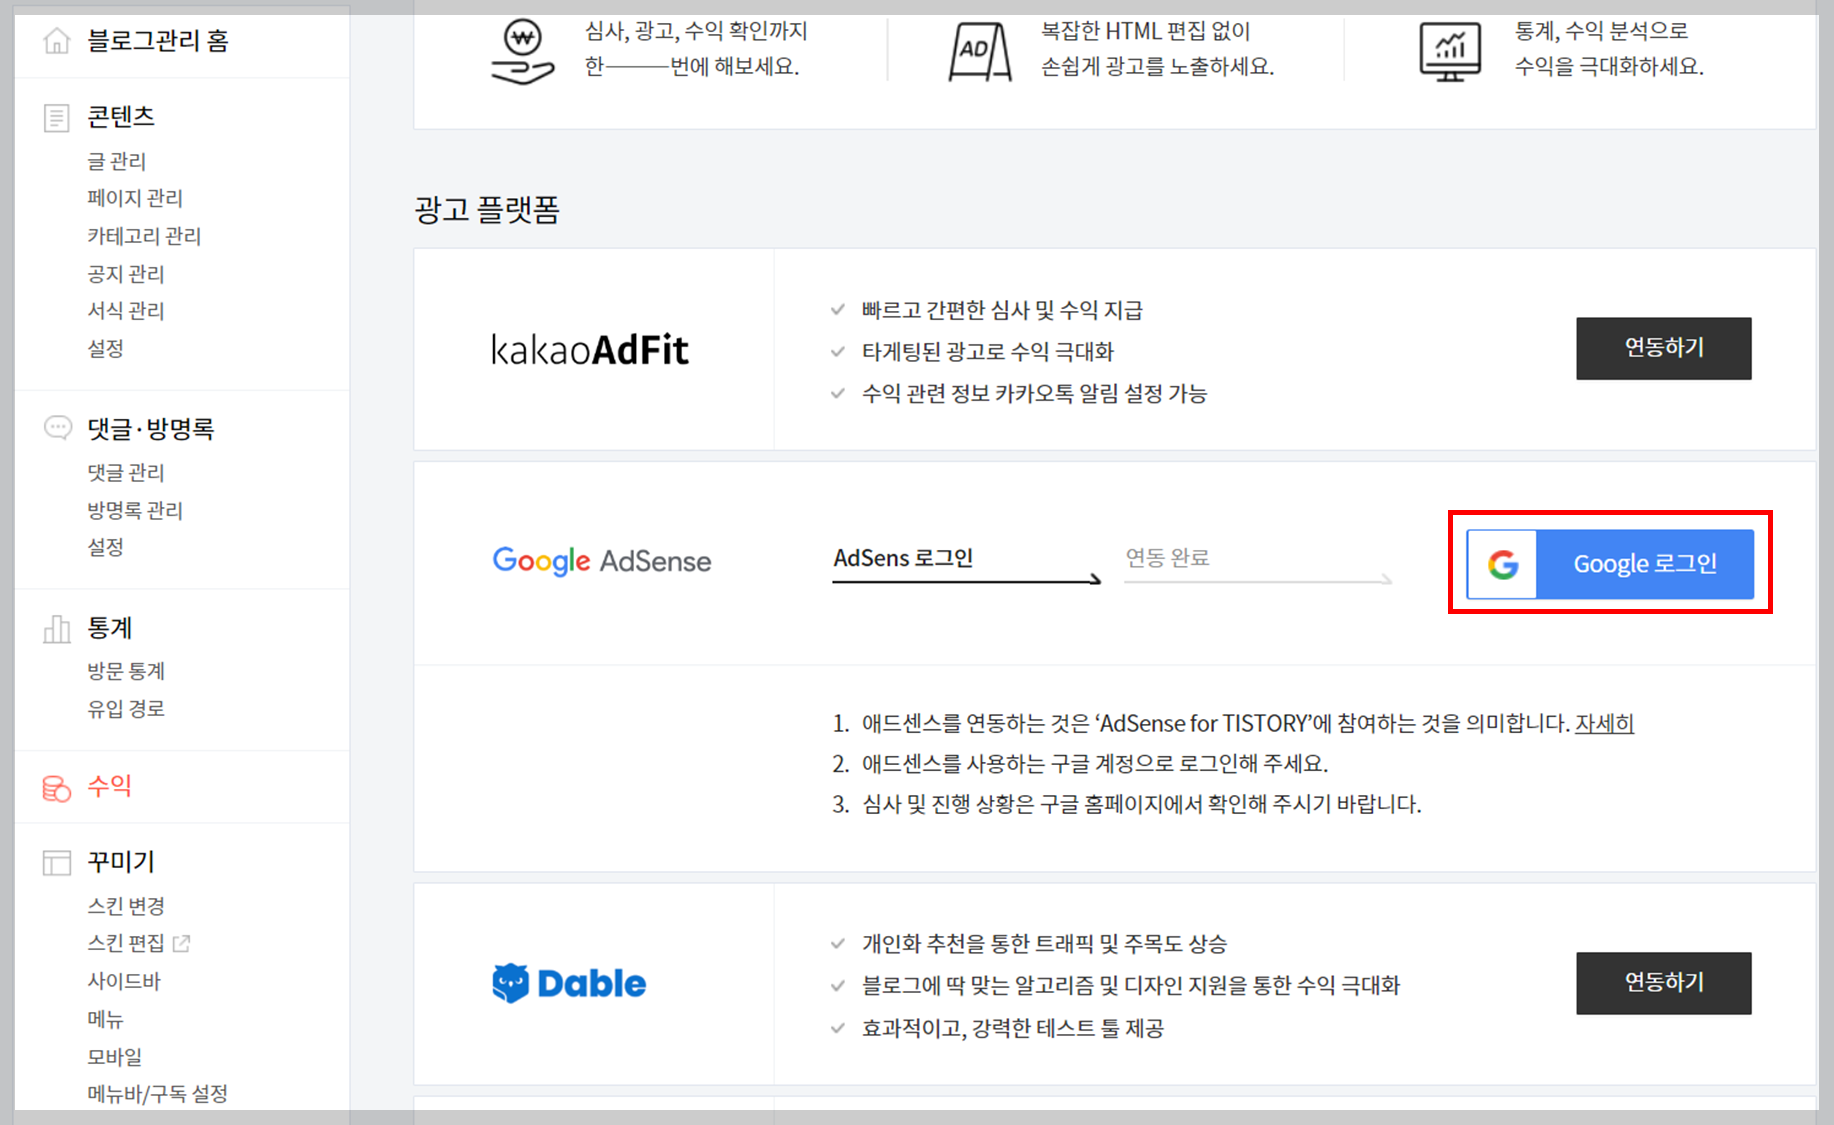Open 페이지 관리

[135, 198]
